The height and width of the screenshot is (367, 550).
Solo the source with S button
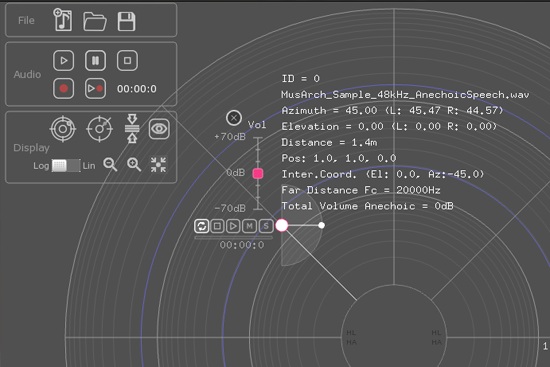point(266,226)
